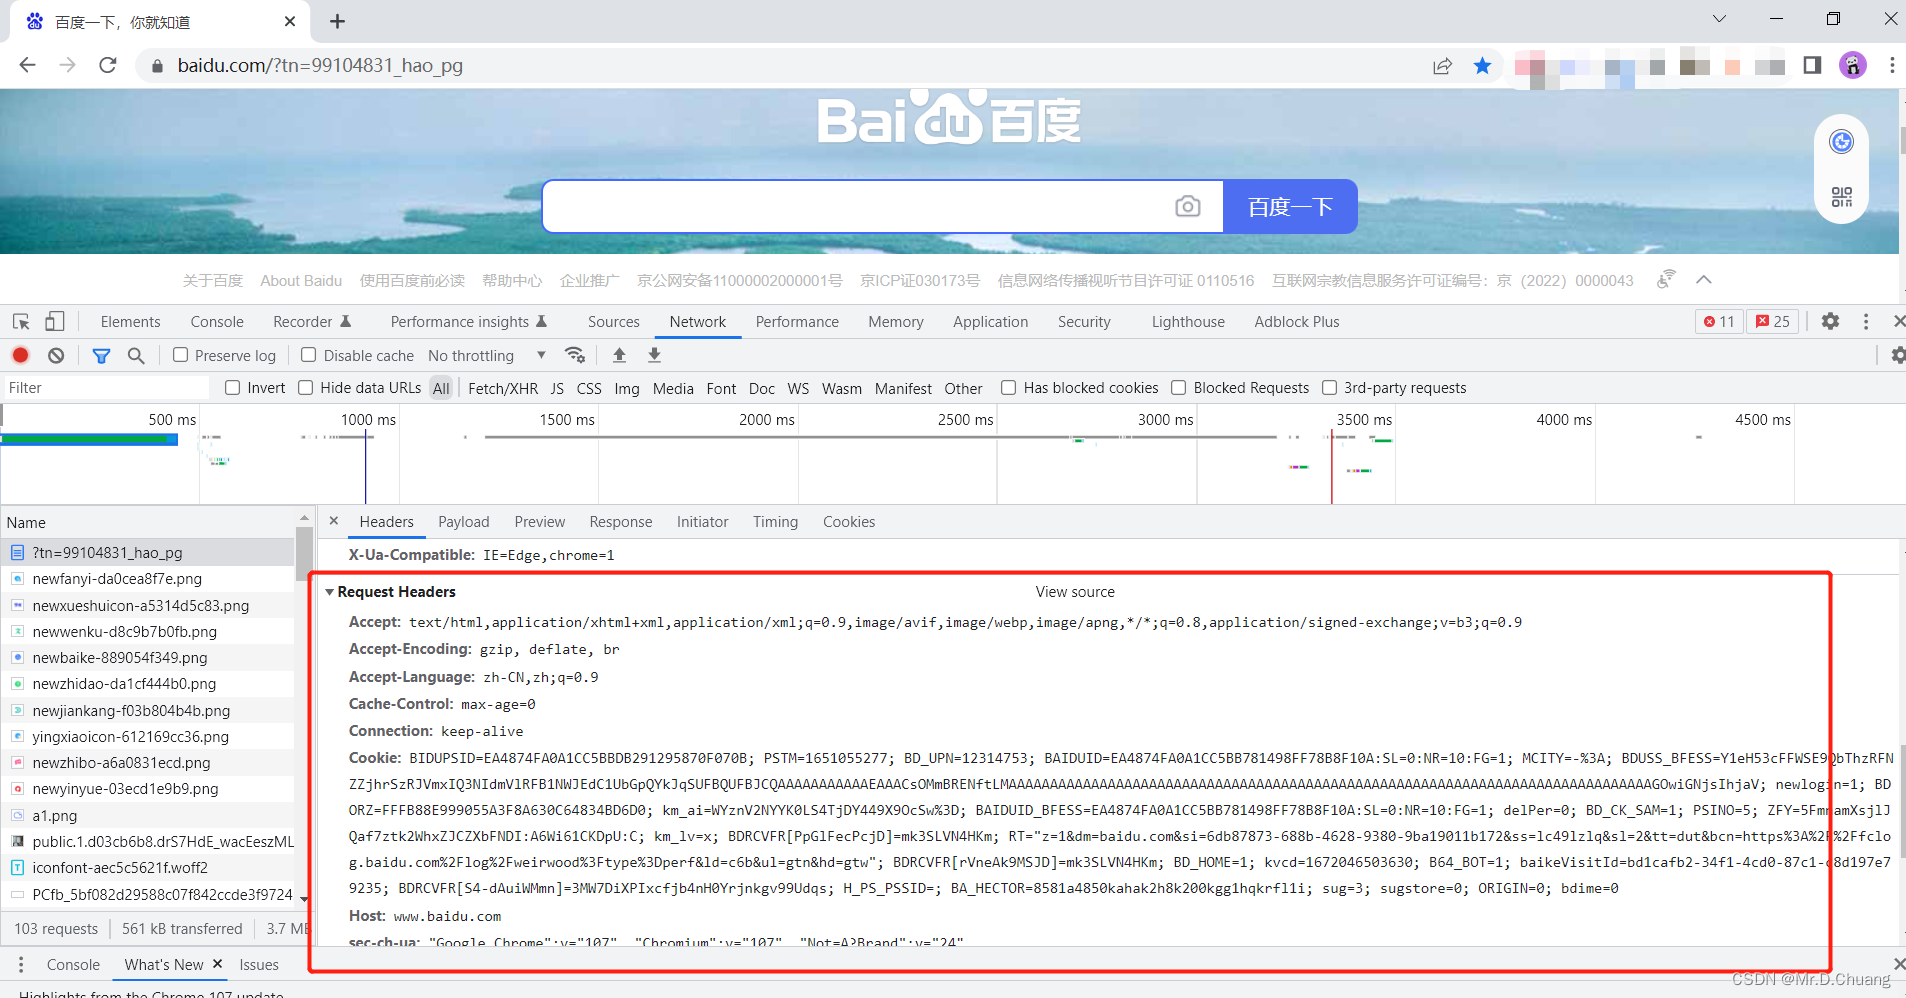This screenshot has width=1906, height=998.
Task: Stop recording the network log
Action: tap(20, 355)
